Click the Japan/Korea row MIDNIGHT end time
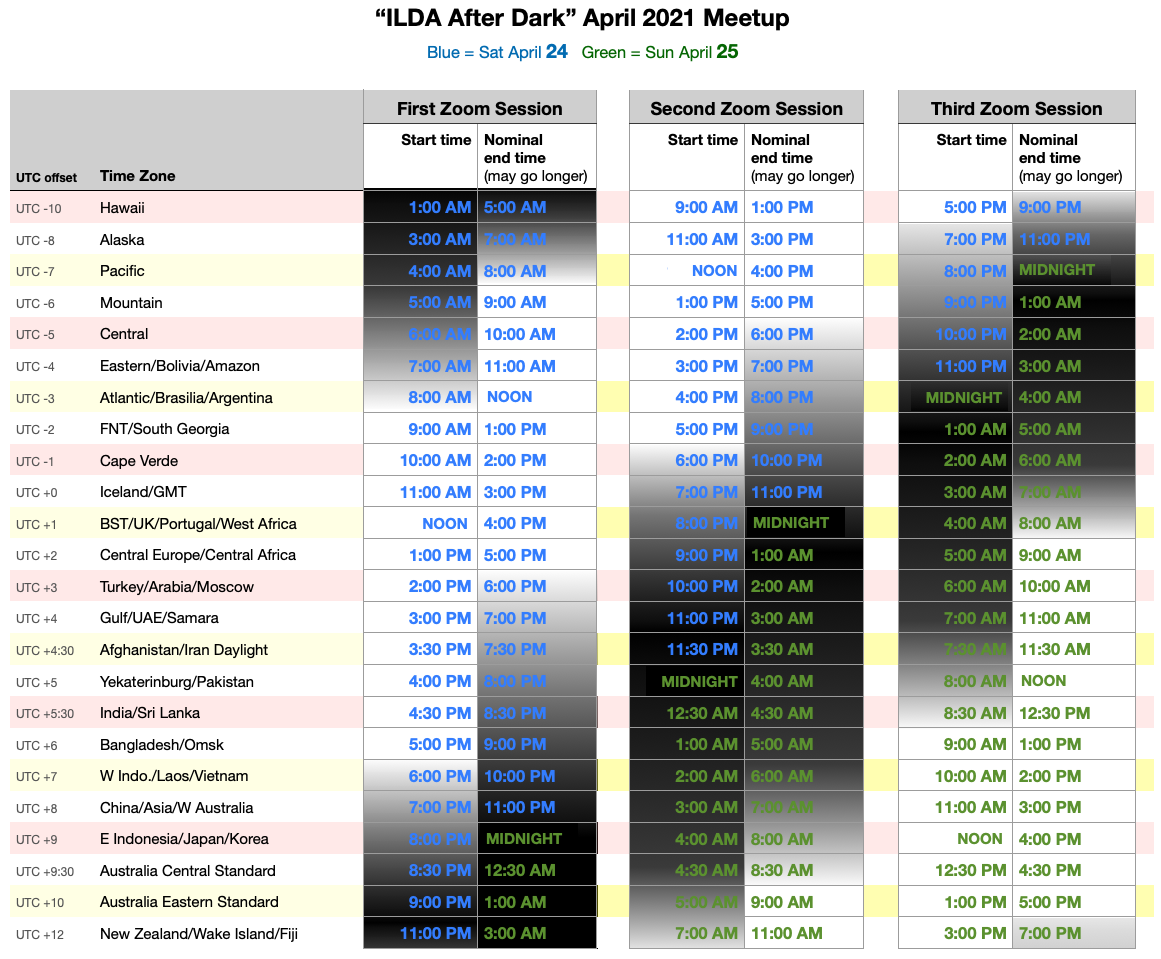 tap(523, 839)
